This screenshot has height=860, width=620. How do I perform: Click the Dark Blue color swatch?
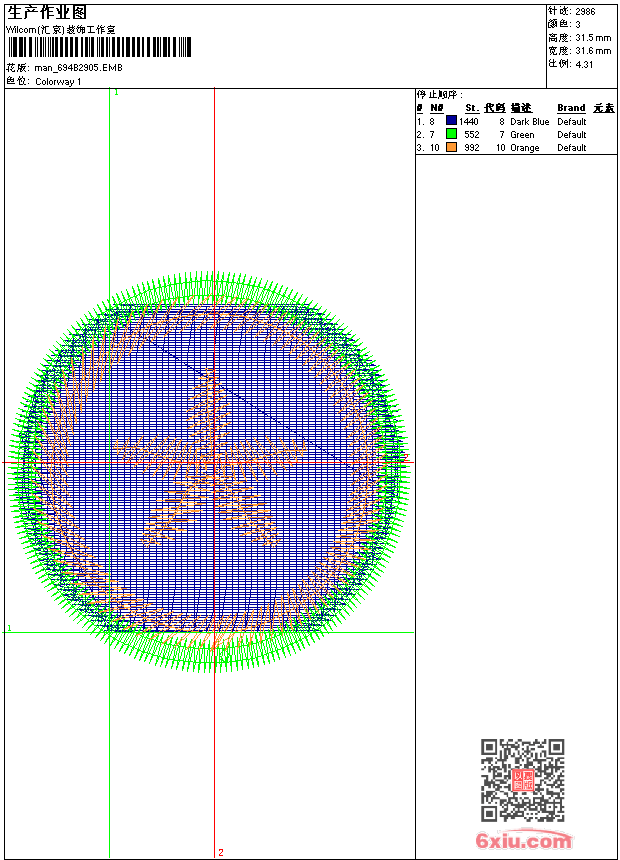[451, 121]
